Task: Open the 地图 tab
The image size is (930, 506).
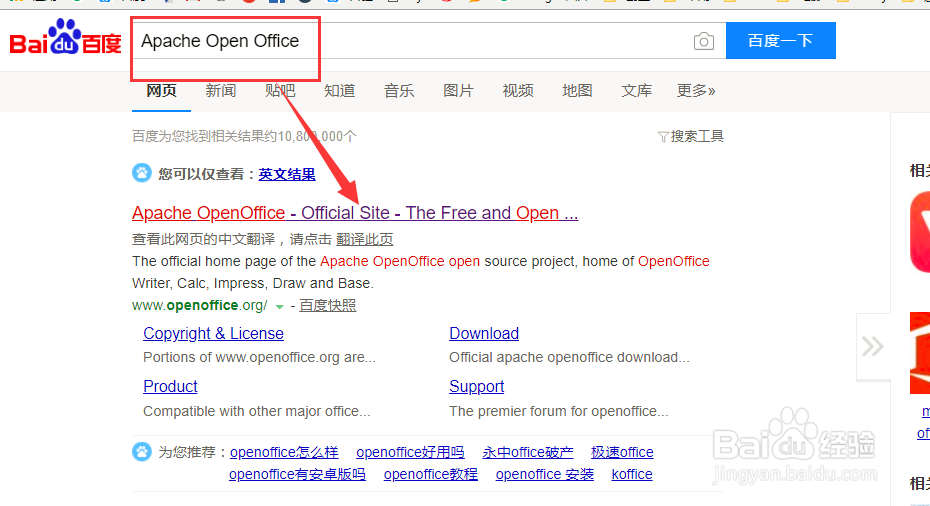Action: click(577, 91)
